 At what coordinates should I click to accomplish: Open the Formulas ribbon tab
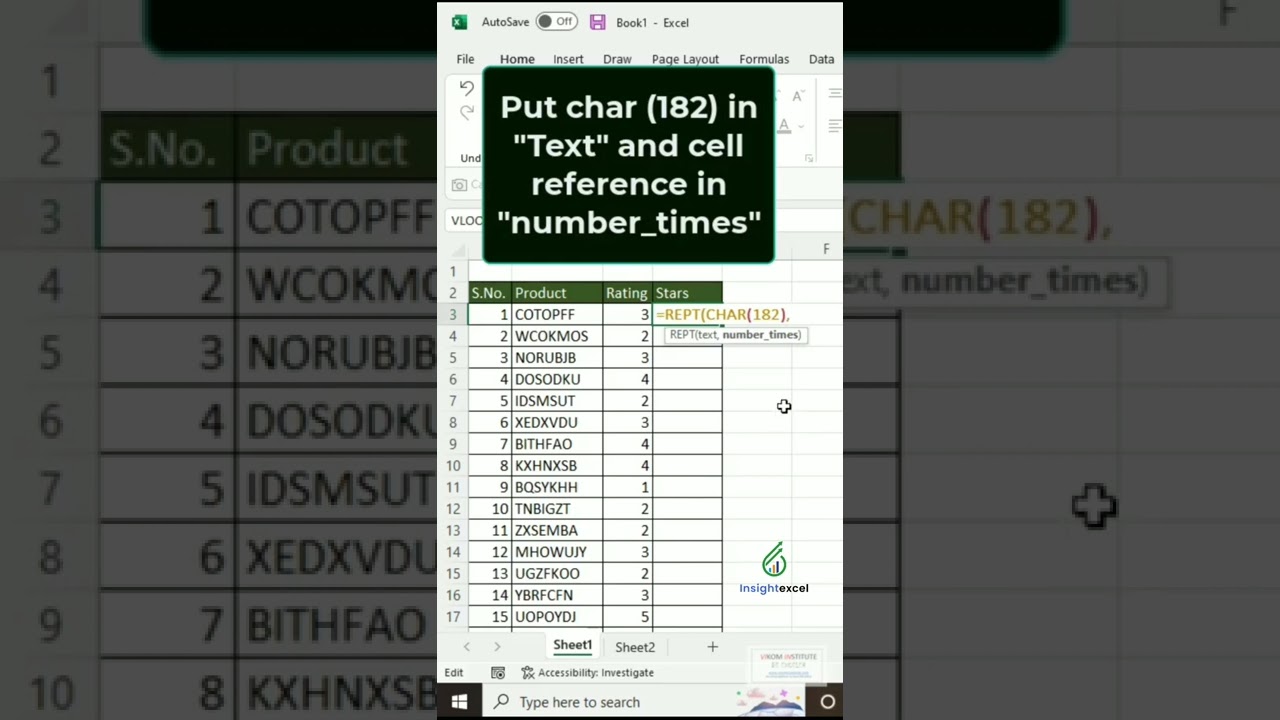click(x=764, y=59)
